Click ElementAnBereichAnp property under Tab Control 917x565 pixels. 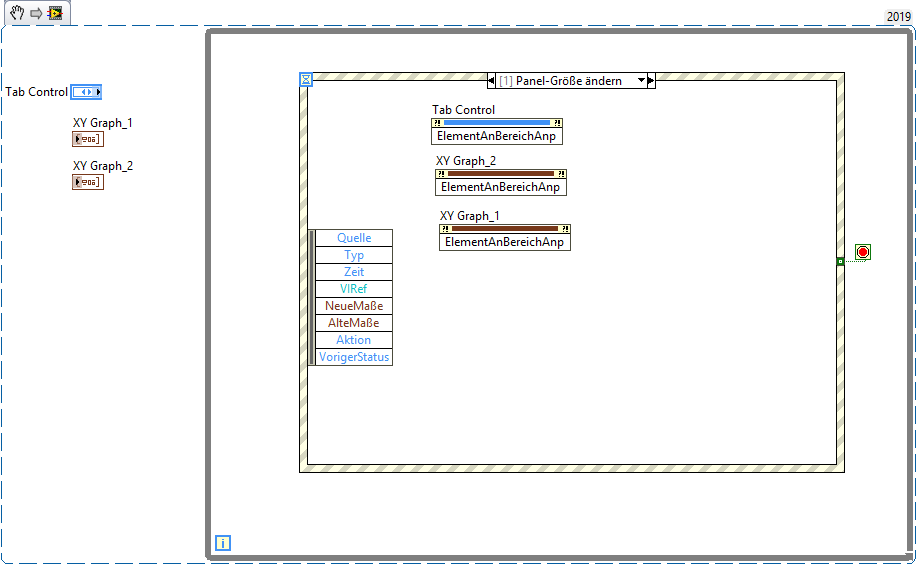(497, 136)
